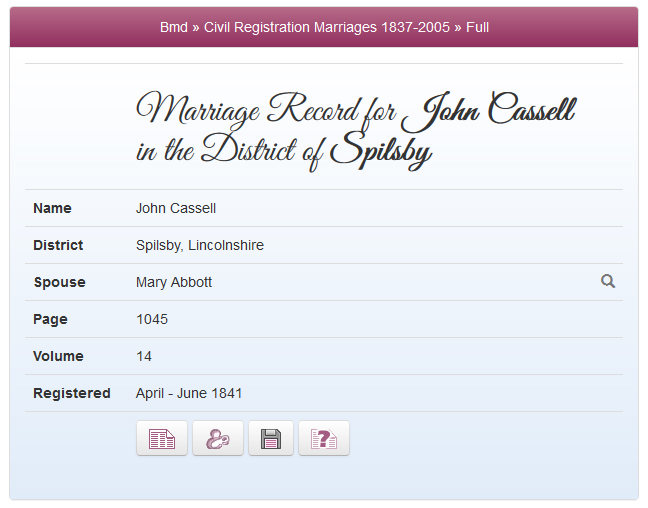Select page number 1045
The height and width of the screenshot is (508, 648).
pos(152,319)
